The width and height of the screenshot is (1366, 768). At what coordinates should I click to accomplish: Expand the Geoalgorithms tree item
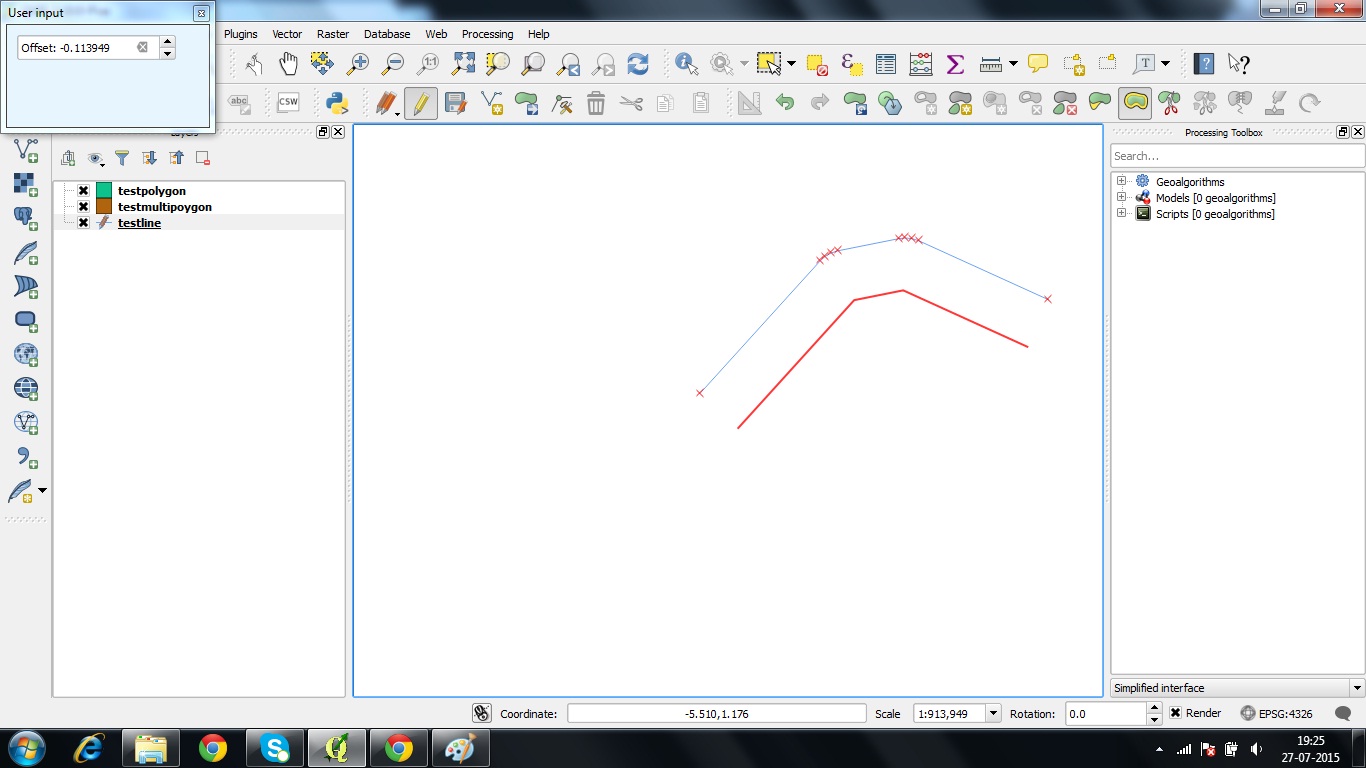(x=1121, y=181)
